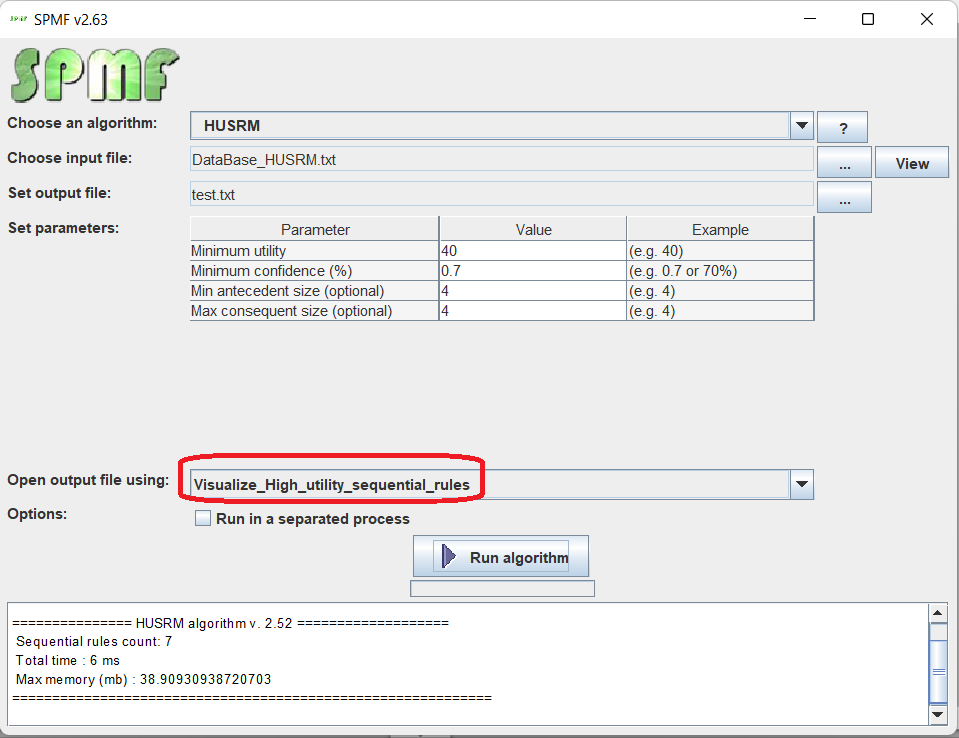Viewport: 959px width, 738px height.
Task: Click the input file field DataBase_HUSRM.txt
Action: coord(500,160)
